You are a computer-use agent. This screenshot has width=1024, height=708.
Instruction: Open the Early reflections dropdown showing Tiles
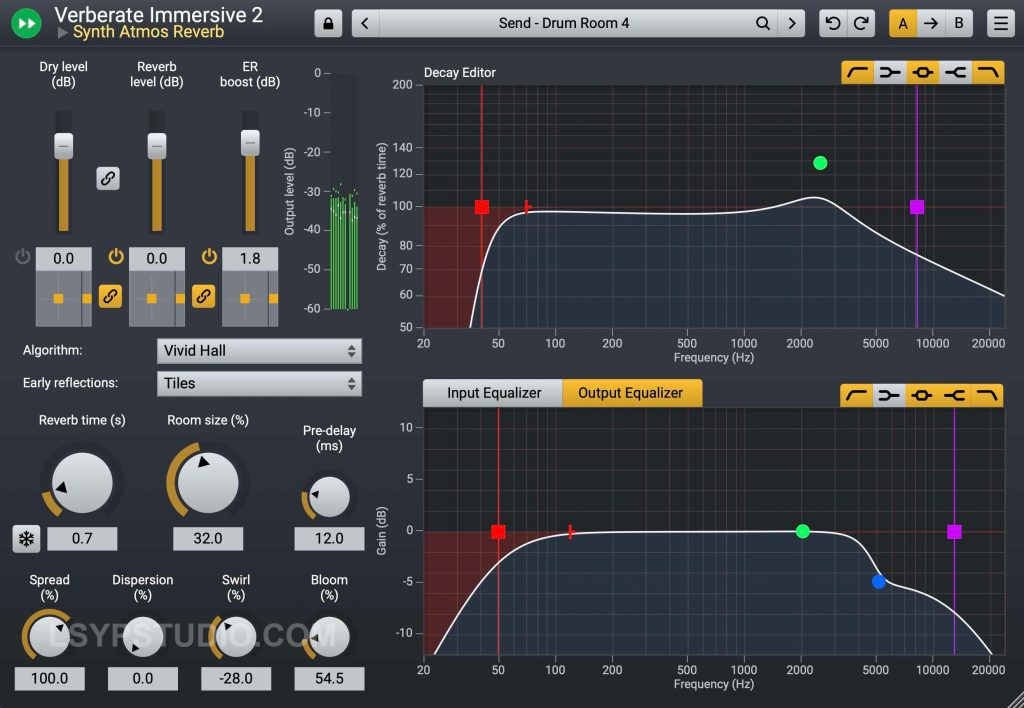tap(258, 383)
